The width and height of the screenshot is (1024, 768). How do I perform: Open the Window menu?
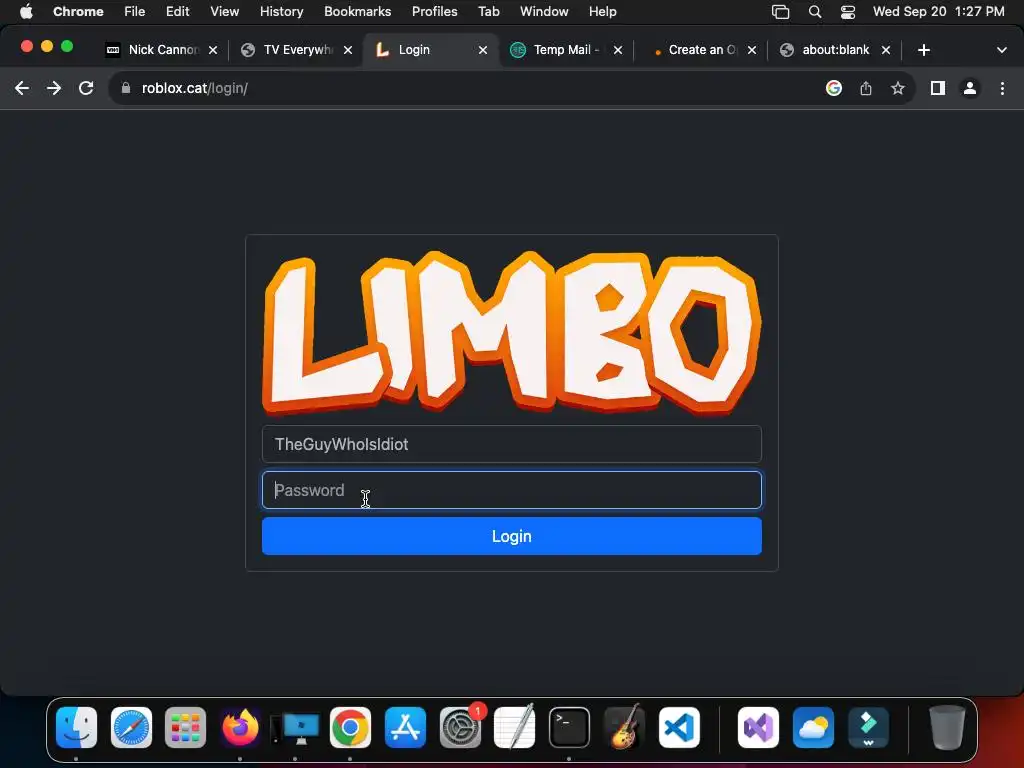coord(544,11)
